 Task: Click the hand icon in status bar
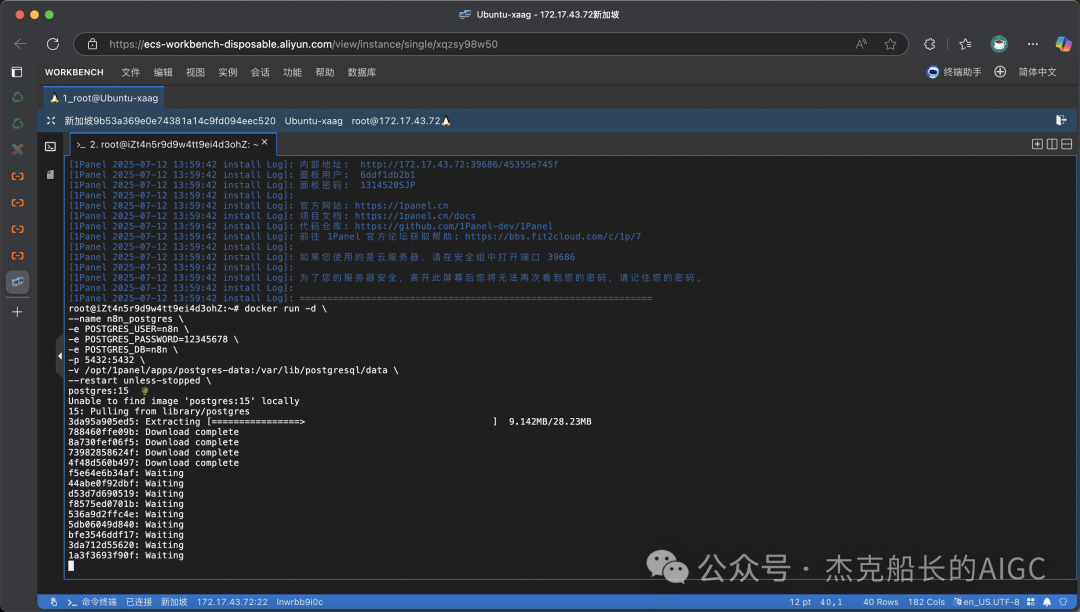[54, 602]
